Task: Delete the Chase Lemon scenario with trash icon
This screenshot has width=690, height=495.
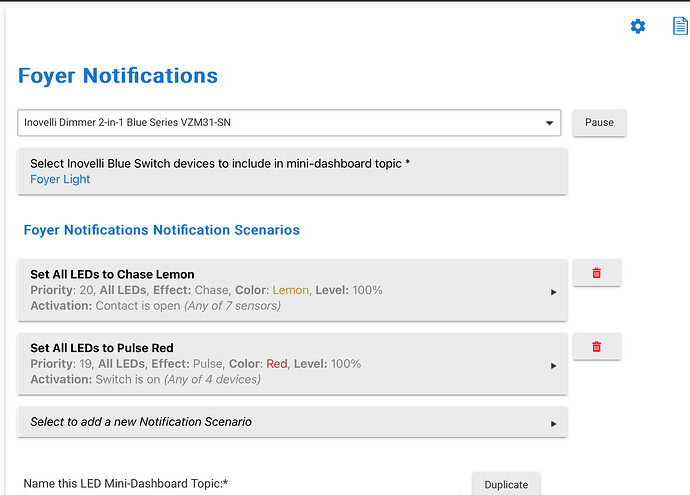Action: (x=596, y=273)
